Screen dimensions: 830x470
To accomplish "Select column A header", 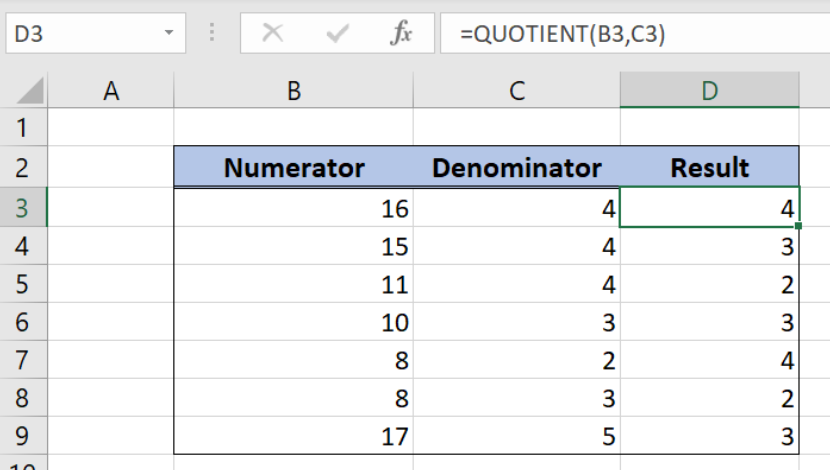I will pos(111,91).
